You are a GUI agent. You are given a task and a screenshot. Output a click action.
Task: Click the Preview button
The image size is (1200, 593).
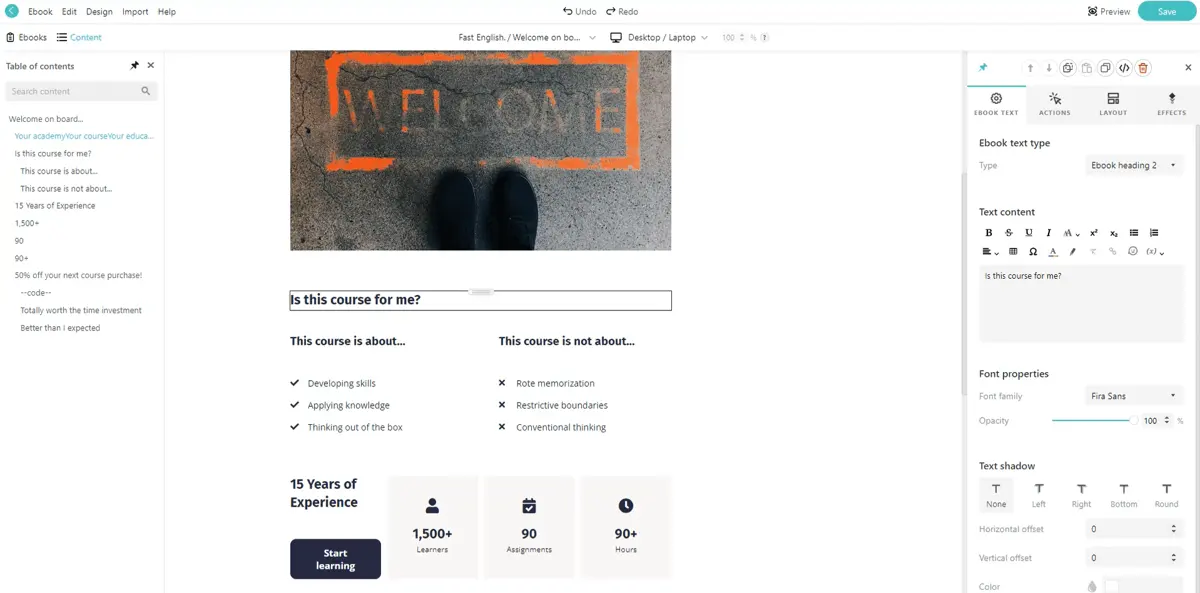tap(1109, 12)
